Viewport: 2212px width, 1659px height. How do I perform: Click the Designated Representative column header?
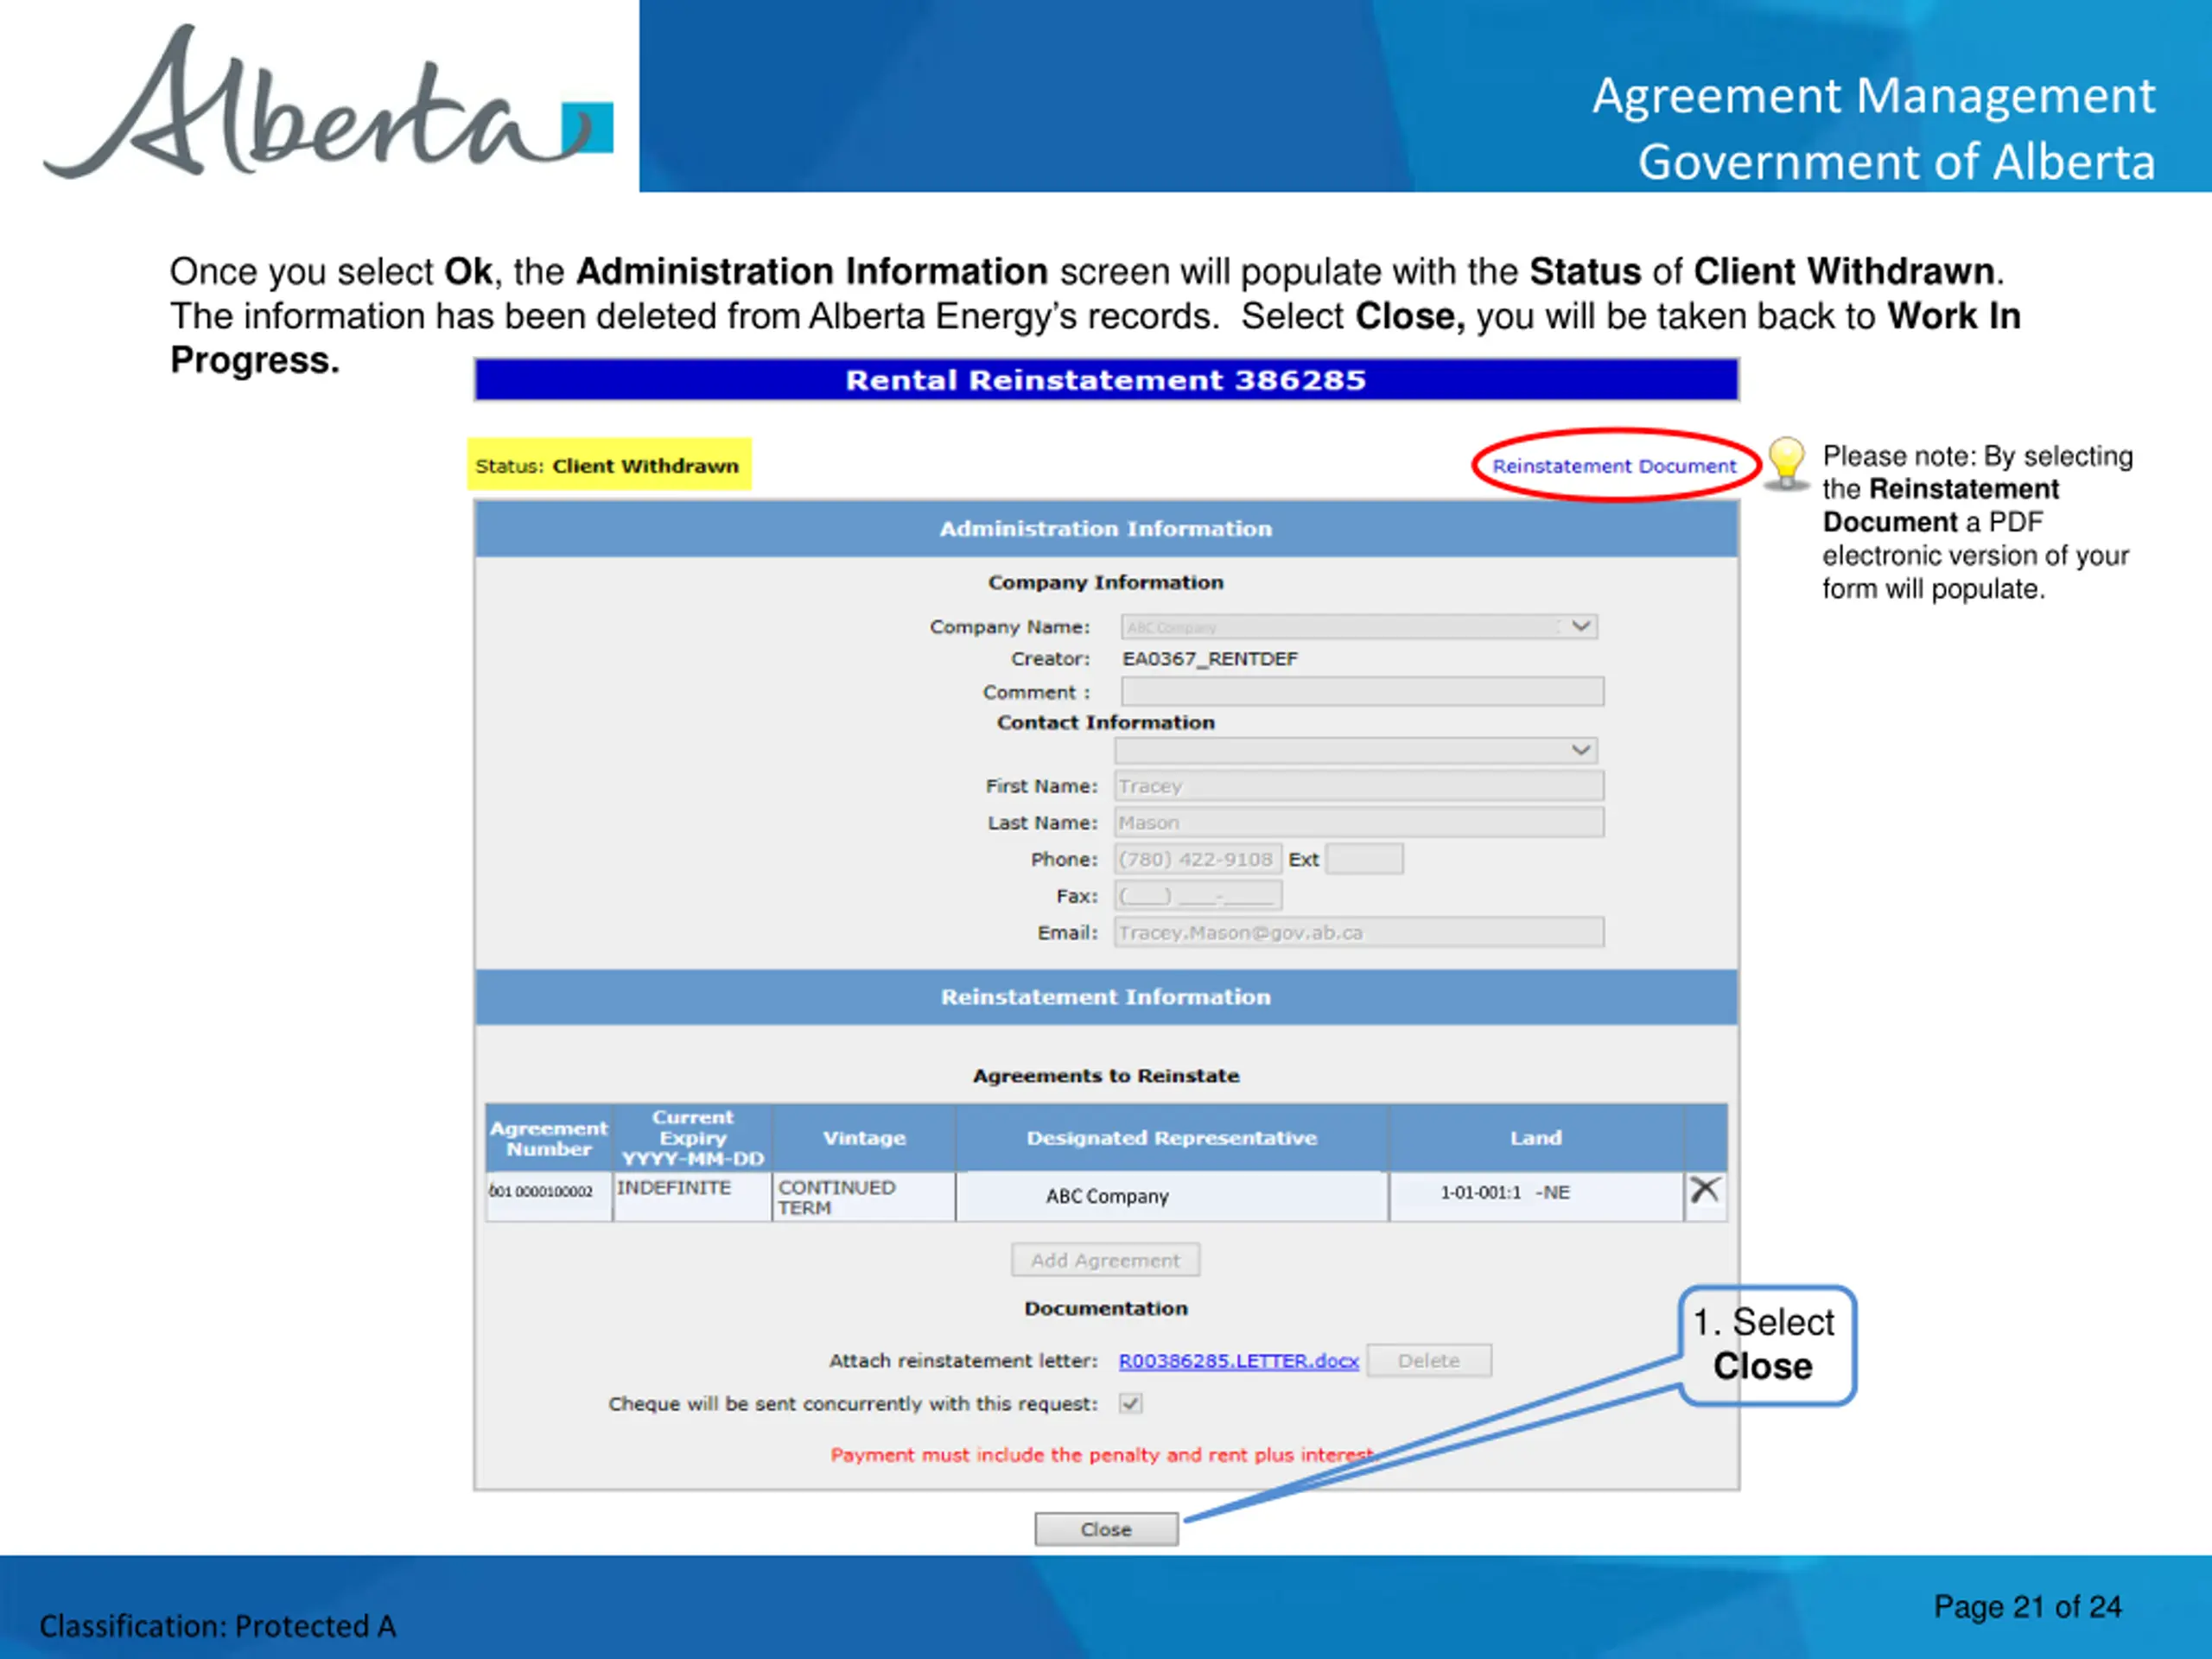point(1171,1138)
